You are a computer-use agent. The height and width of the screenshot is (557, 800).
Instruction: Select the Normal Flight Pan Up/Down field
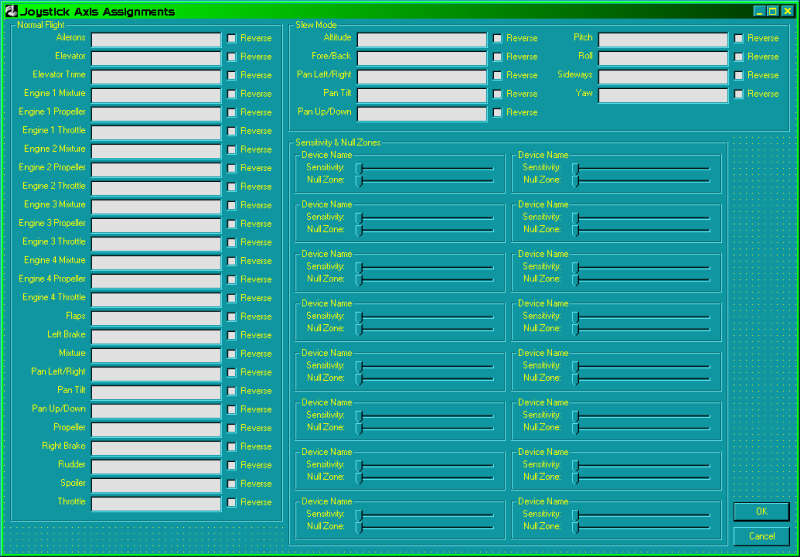coord(156,411)
